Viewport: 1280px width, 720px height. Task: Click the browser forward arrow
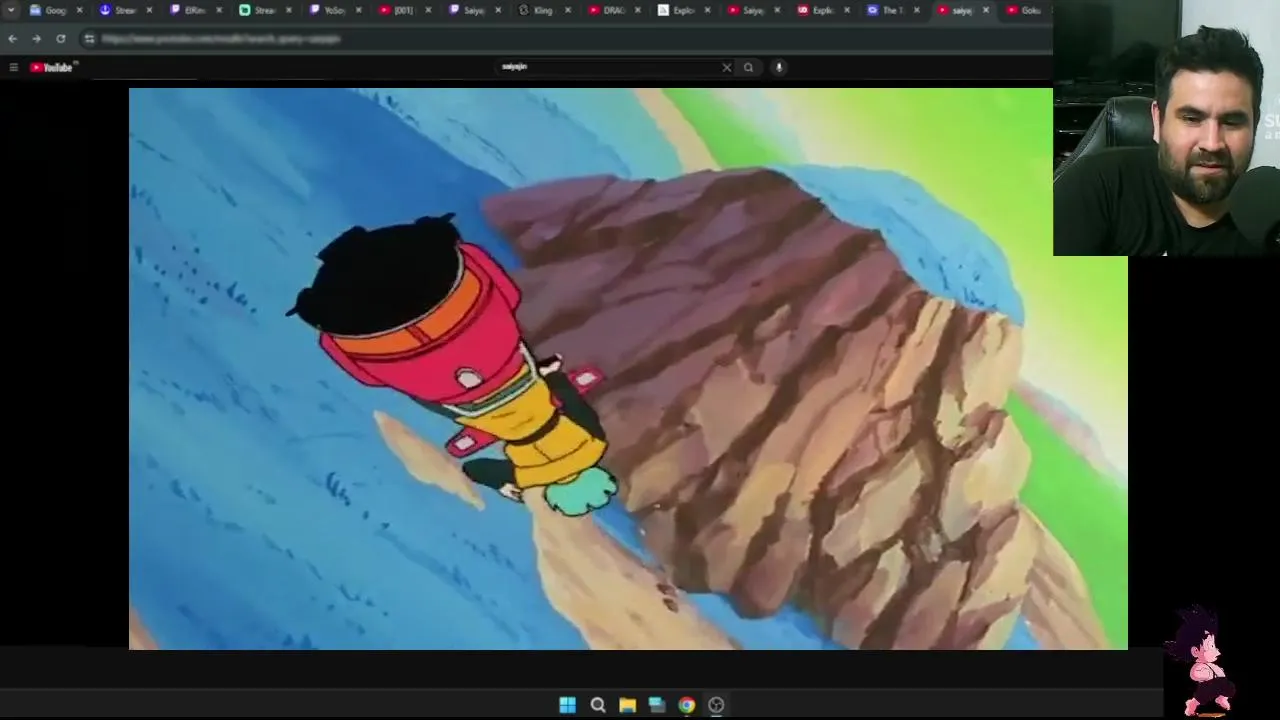[x=36, y=38]
